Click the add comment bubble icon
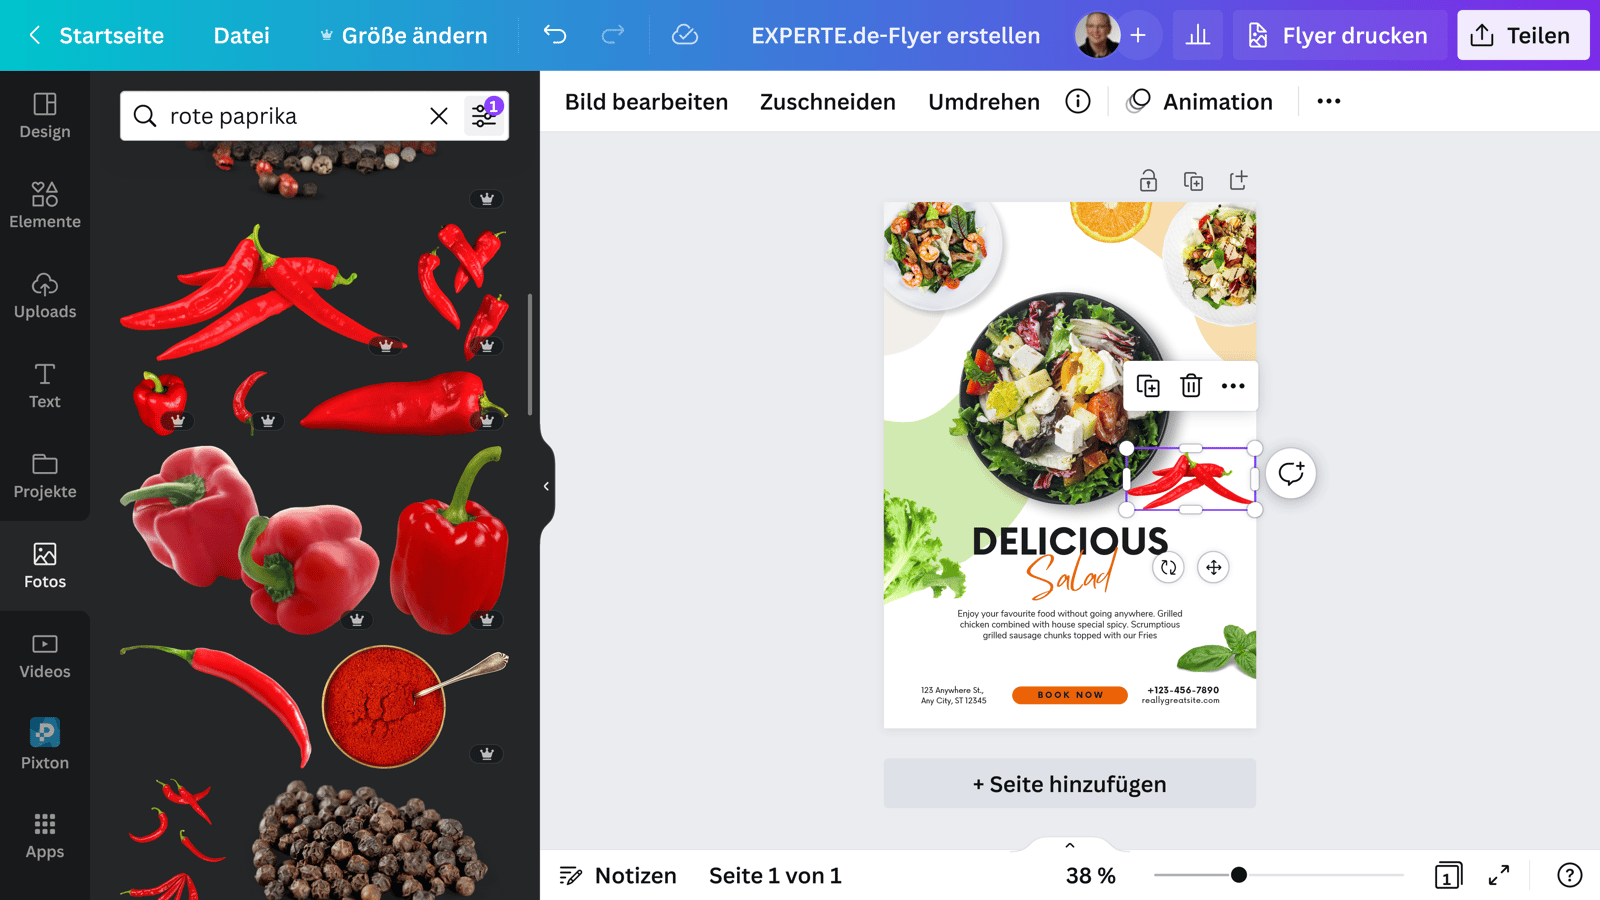Viewport: 1600px width, 900px height. point(1291,473)
